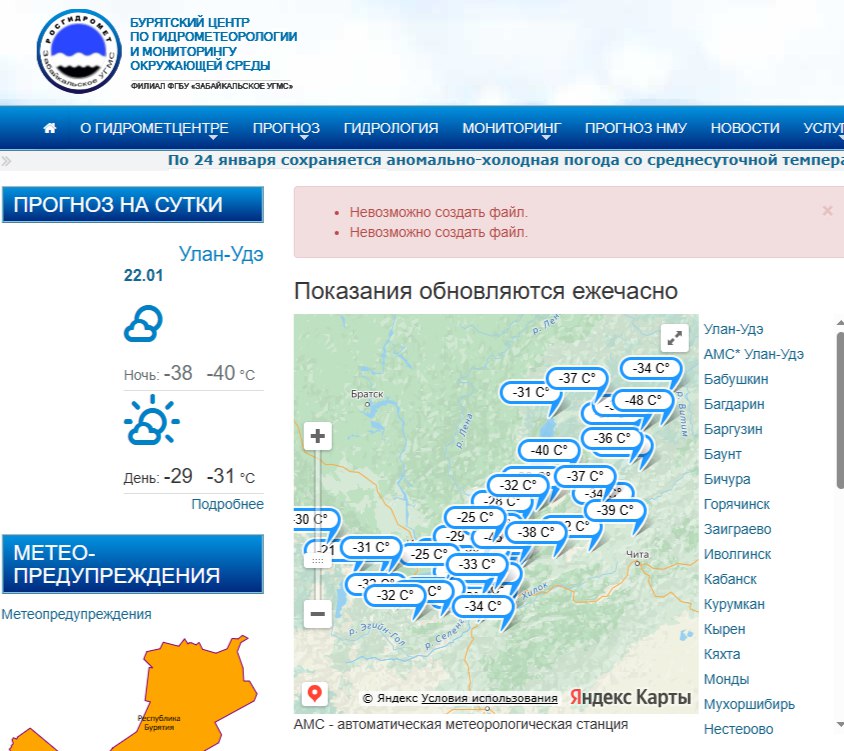This screenshot has width=844, height=751.
Task: Open Яндекс Условия использования link
Action: point(489,698)
